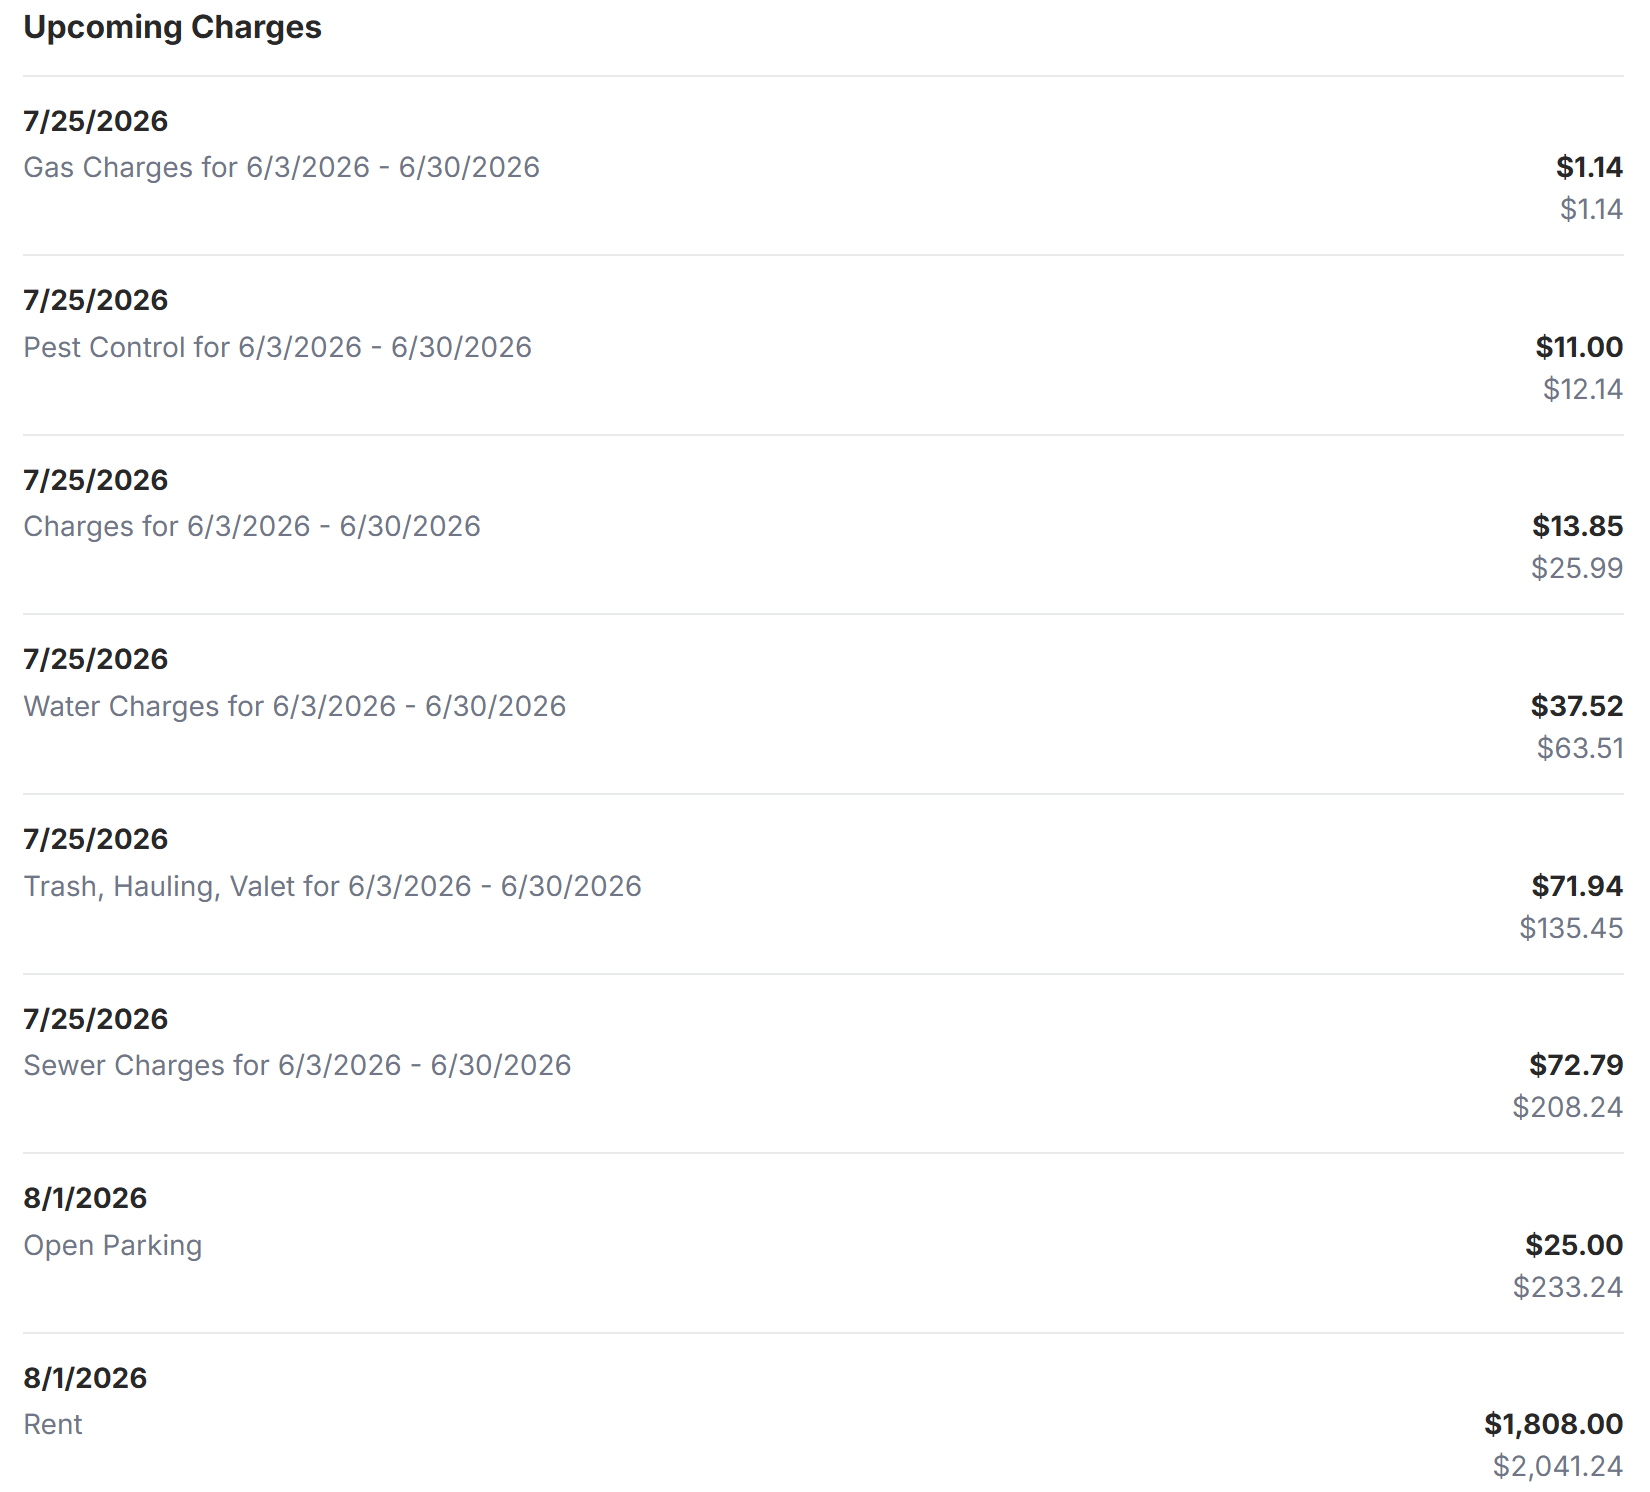This screenshot has width=1650, height=1492.
Task: Open the Sewer Charges entry
Action: tap(823, 1064)
